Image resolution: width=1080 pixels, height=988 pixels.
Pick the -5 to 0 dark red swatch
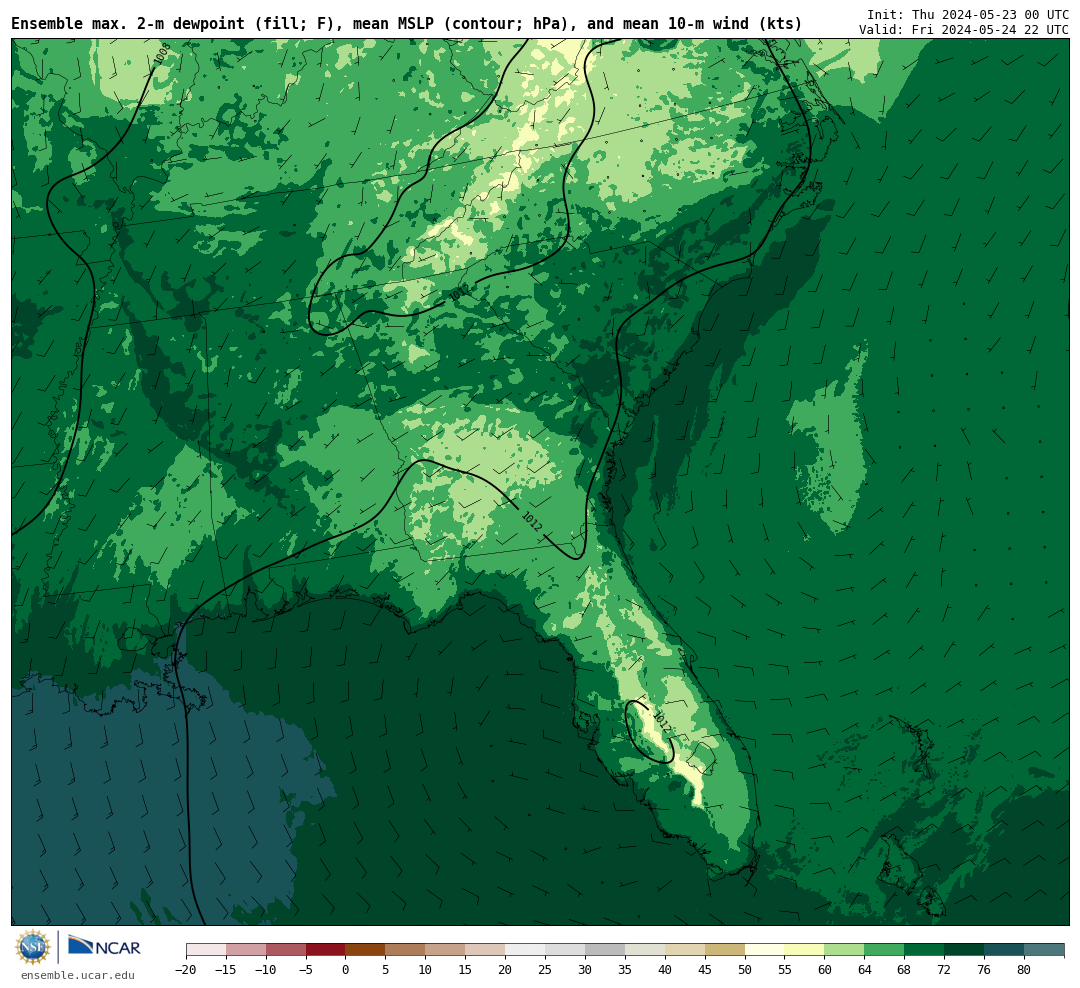(325, 950)
